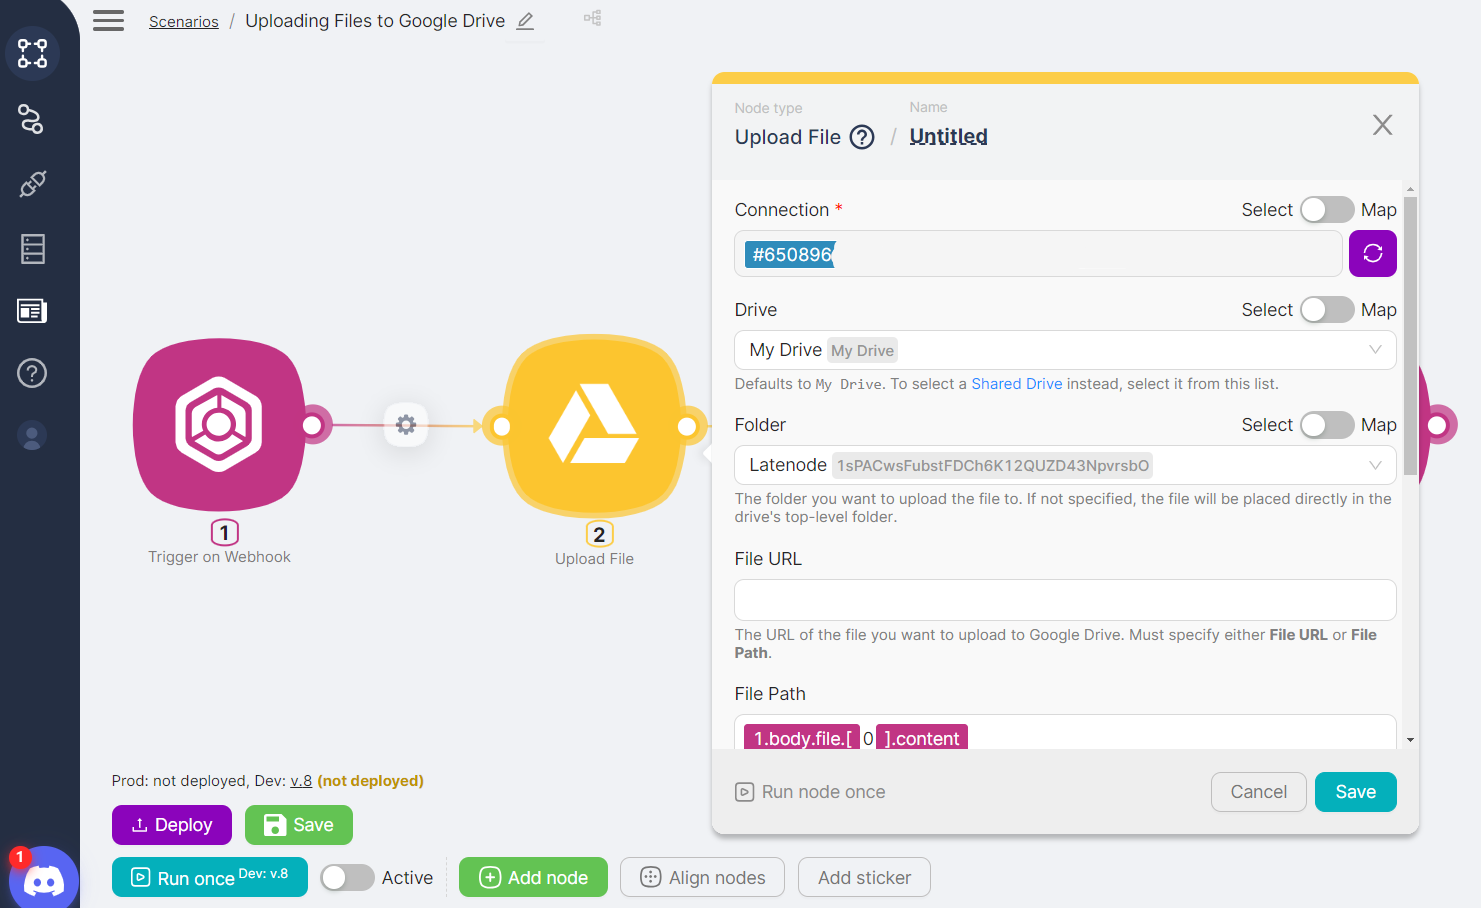
Task: Click the help icon beside Upload File
Action: pos(861,137)
